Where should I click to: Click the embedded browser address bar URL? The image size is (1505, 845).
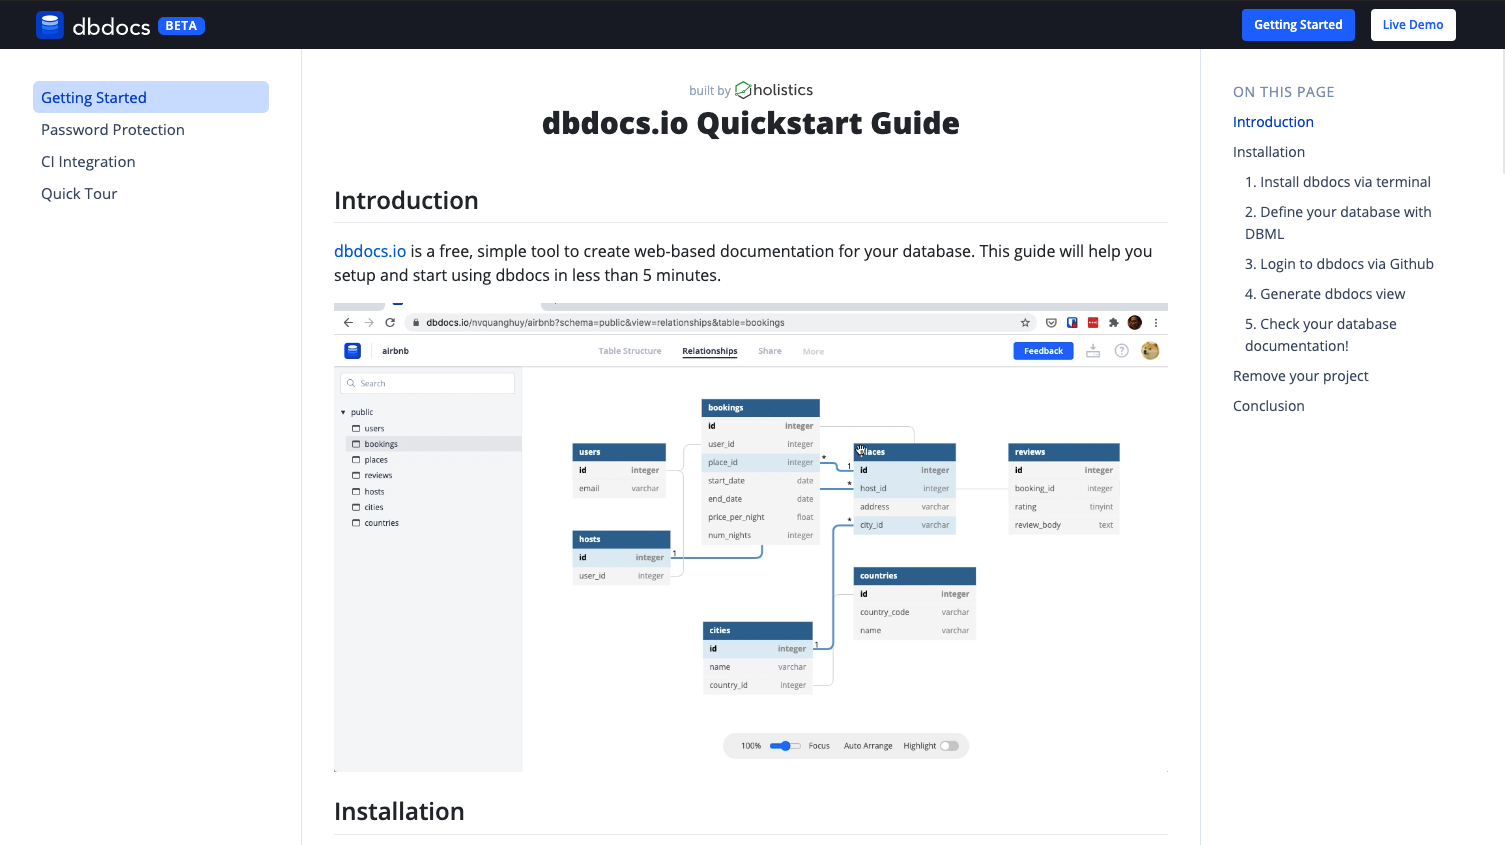[x=605, y=323]
